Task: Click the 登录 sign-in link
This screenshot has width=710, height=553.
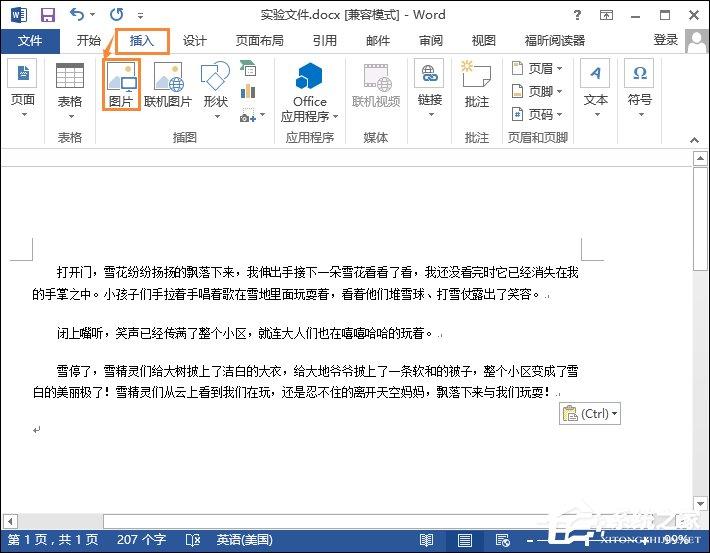Action: (665, 40)
